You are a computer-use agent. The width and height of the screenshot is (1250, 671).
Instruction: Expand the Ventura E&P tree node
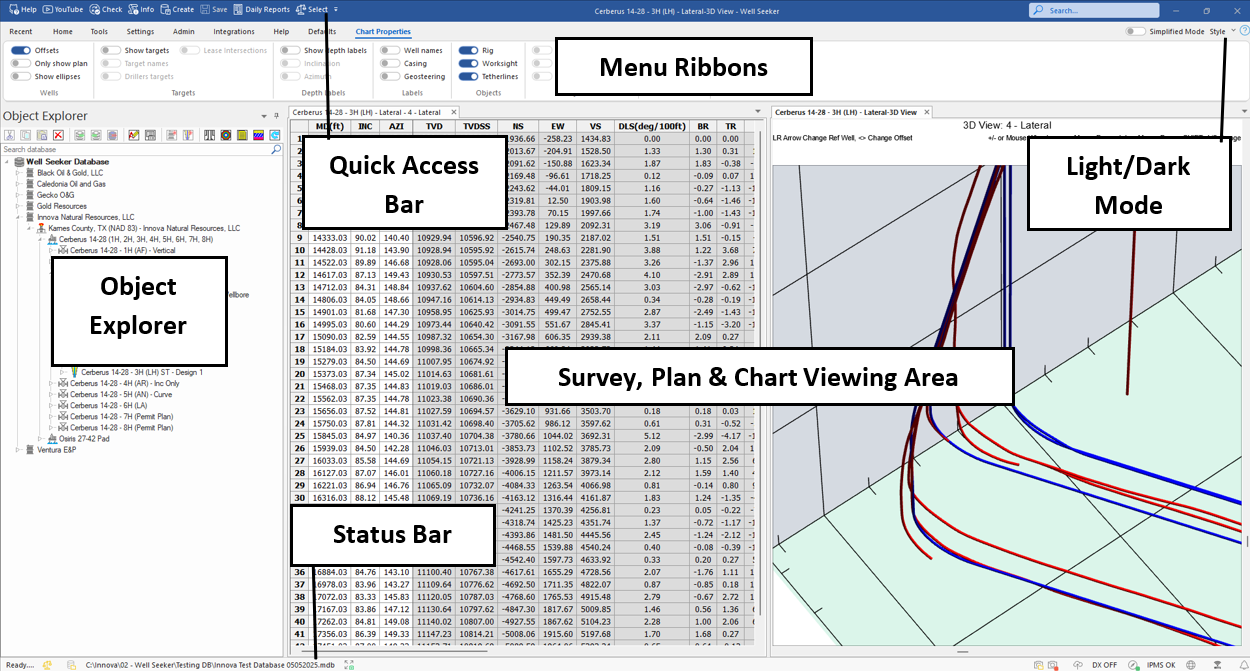tap(17, 450)
